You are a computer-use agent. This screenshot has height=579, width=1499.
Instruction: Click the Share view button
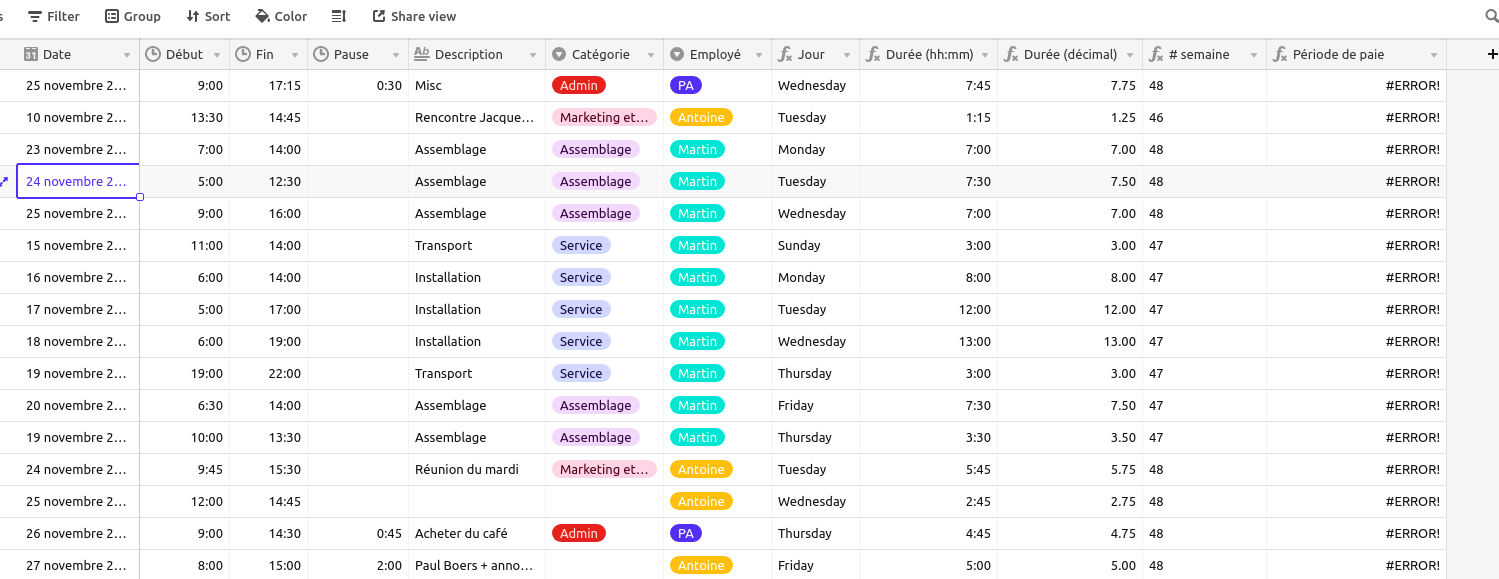click(x=414, y=16)
